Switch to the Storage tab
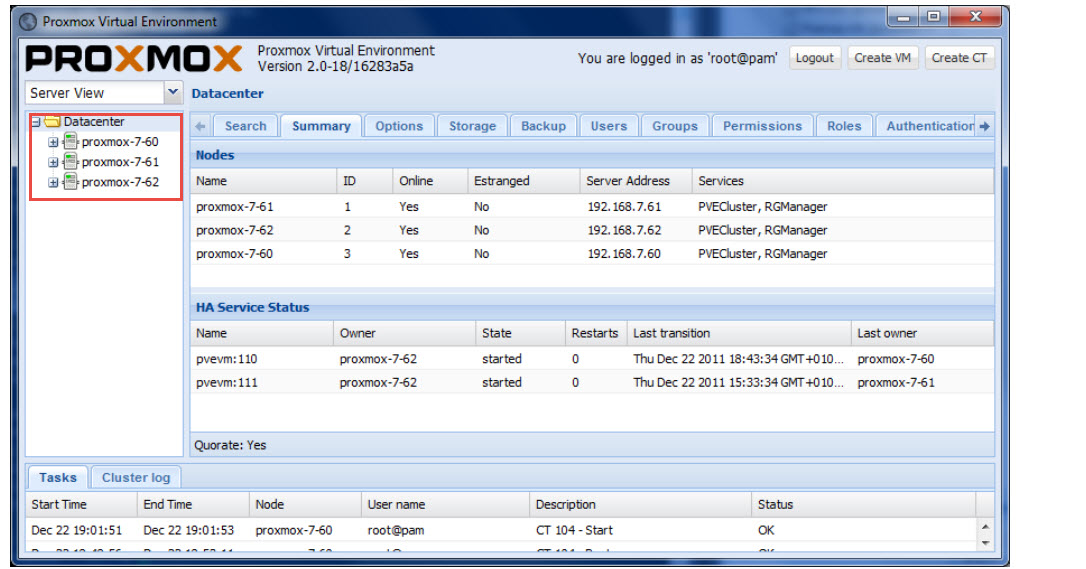Screen dimensions: 1086x569 click(x=472, y=126)
